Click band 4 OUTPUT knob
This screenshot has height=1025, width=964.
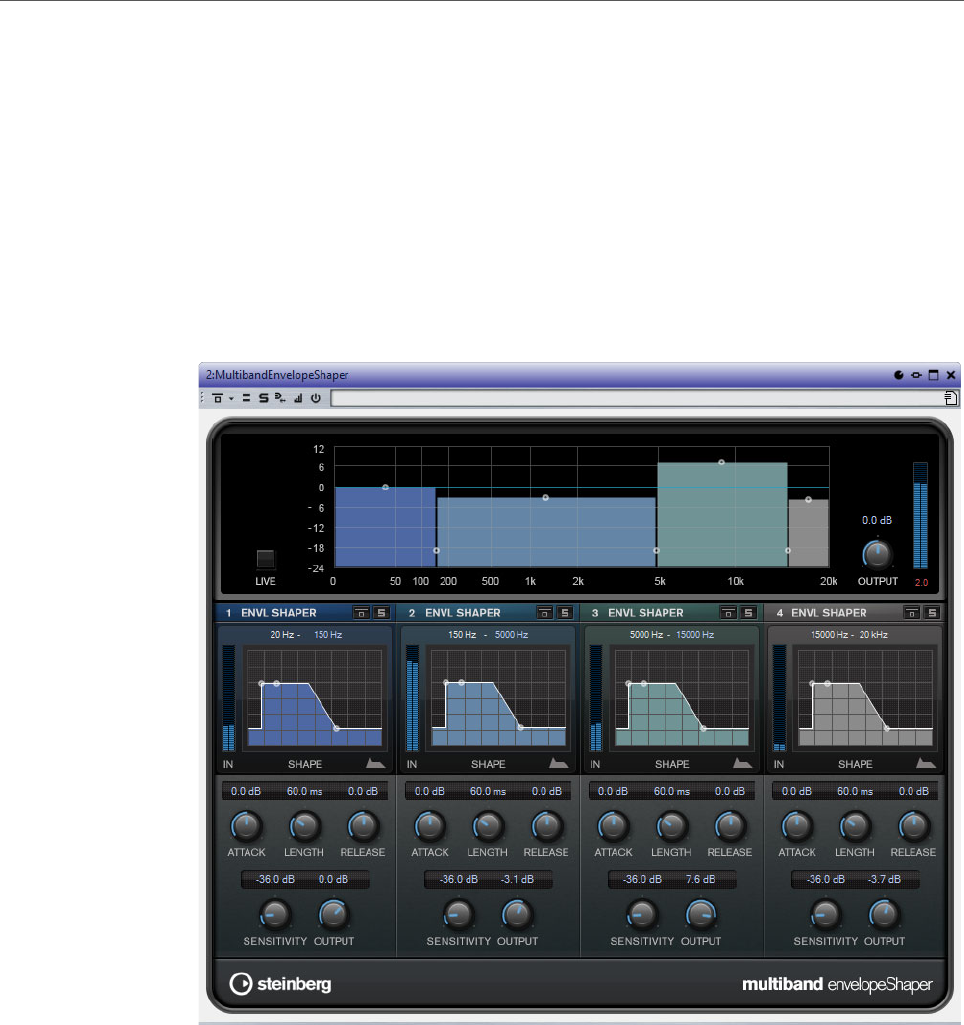884,915
